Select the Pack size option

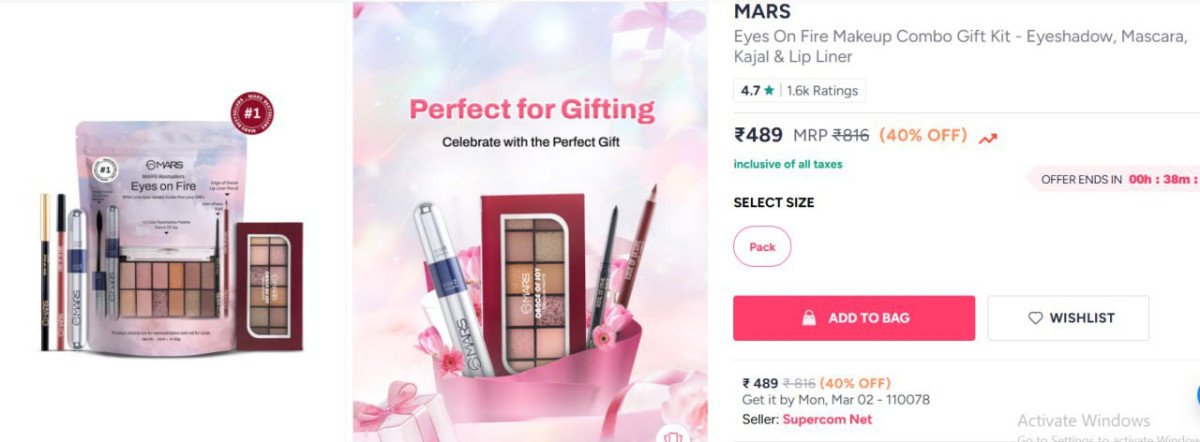coord(762,247)
